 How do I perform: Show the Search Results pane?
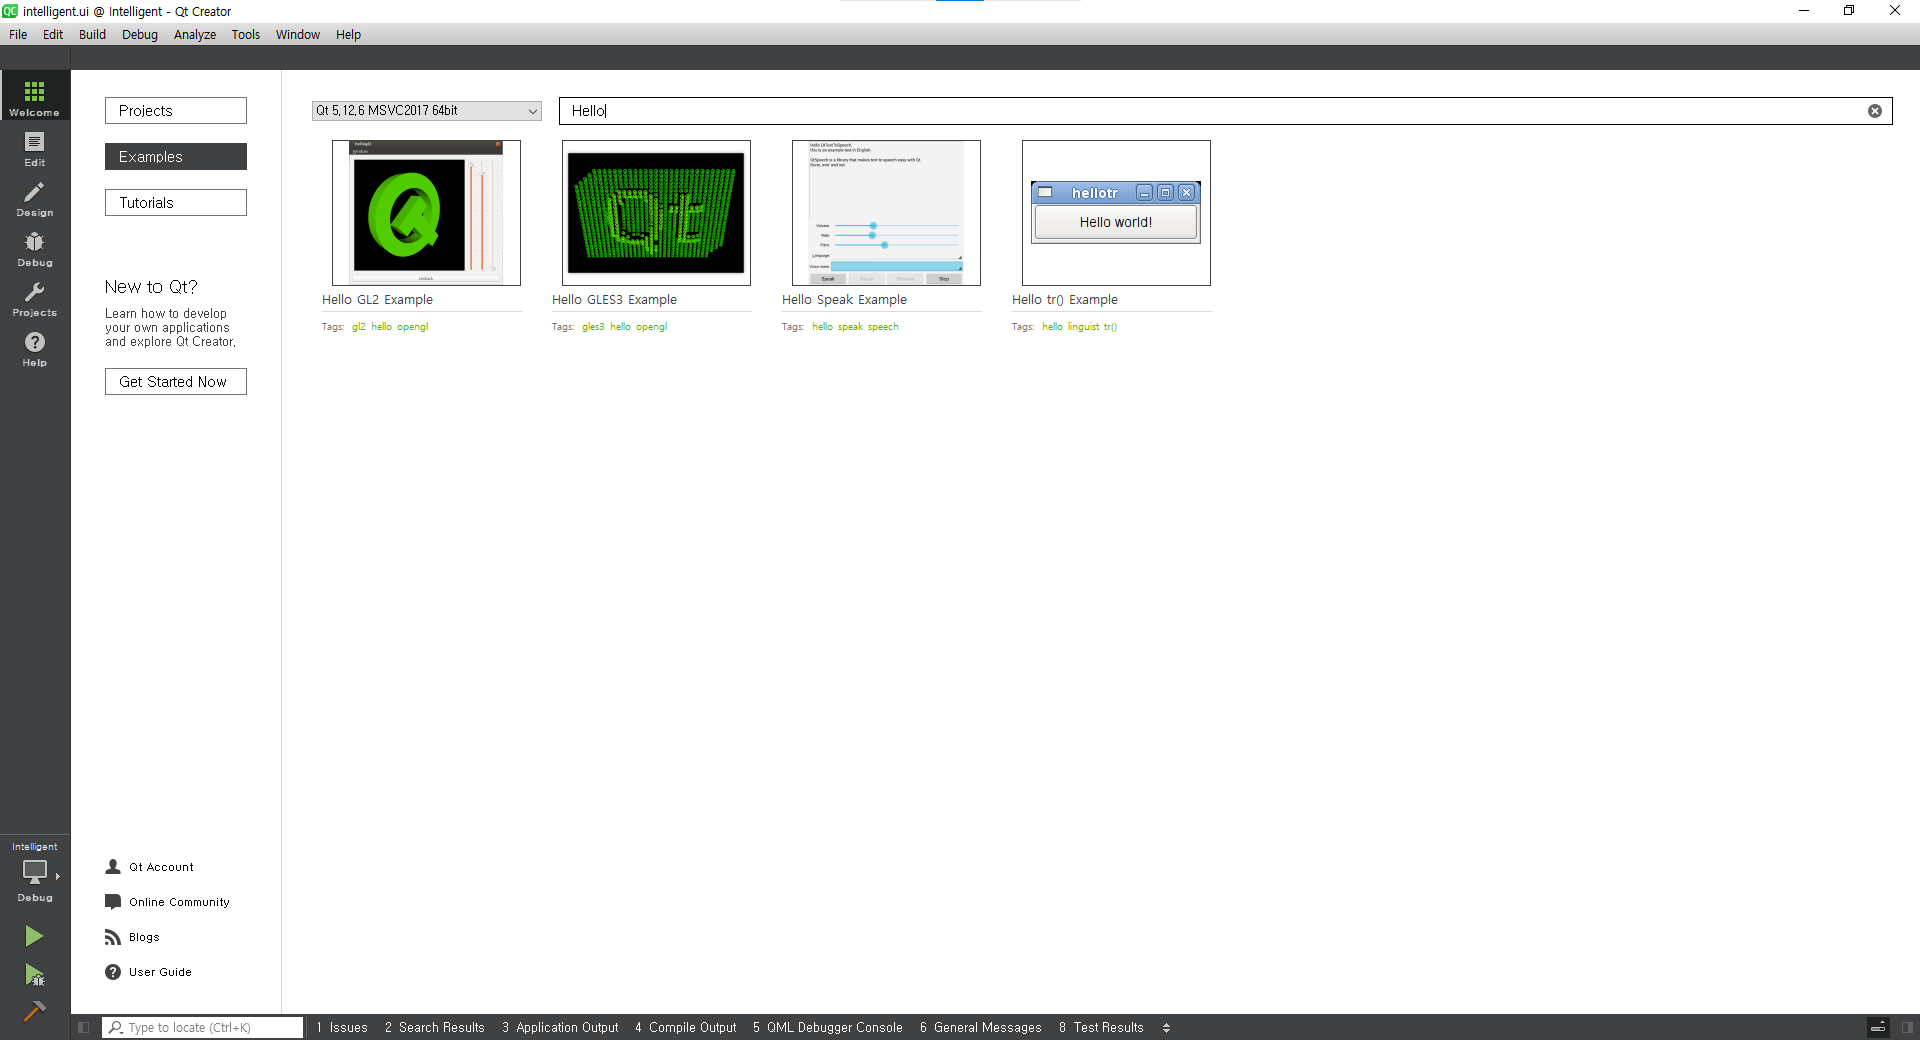(435, 1027)
